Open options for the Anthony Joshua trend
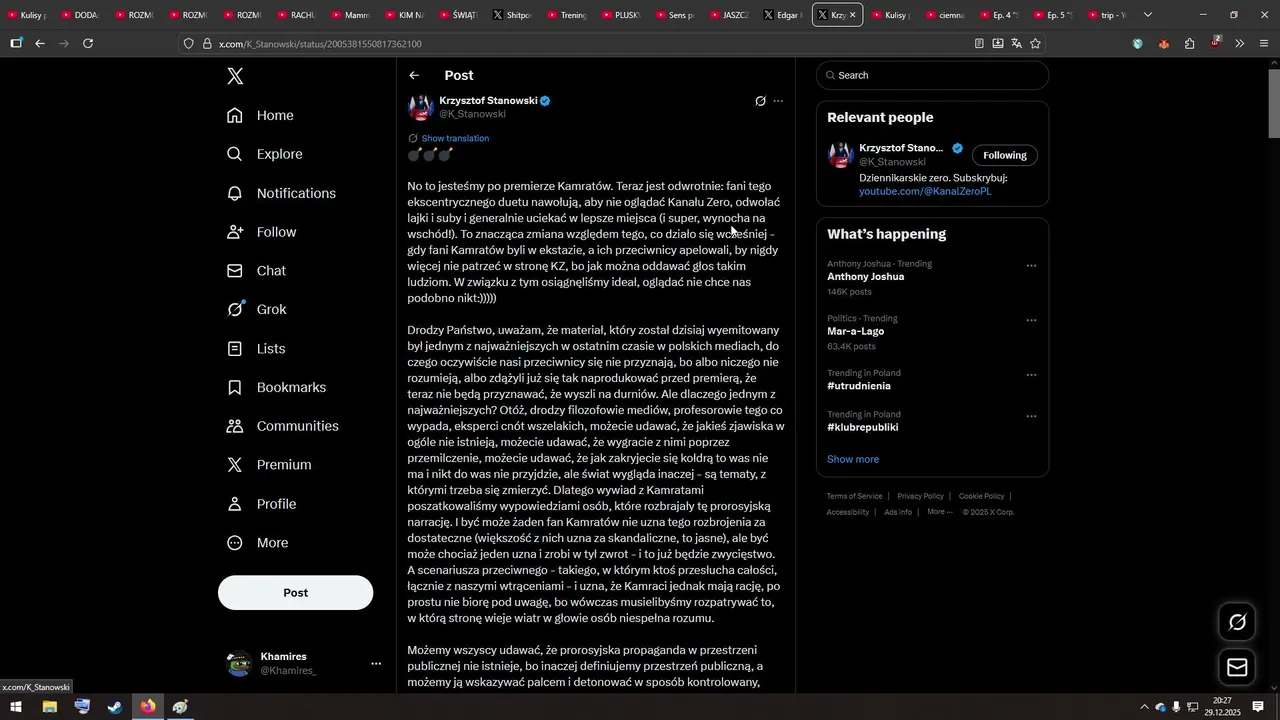Viewport: 1280px width, 720px height. point(1031,266)
